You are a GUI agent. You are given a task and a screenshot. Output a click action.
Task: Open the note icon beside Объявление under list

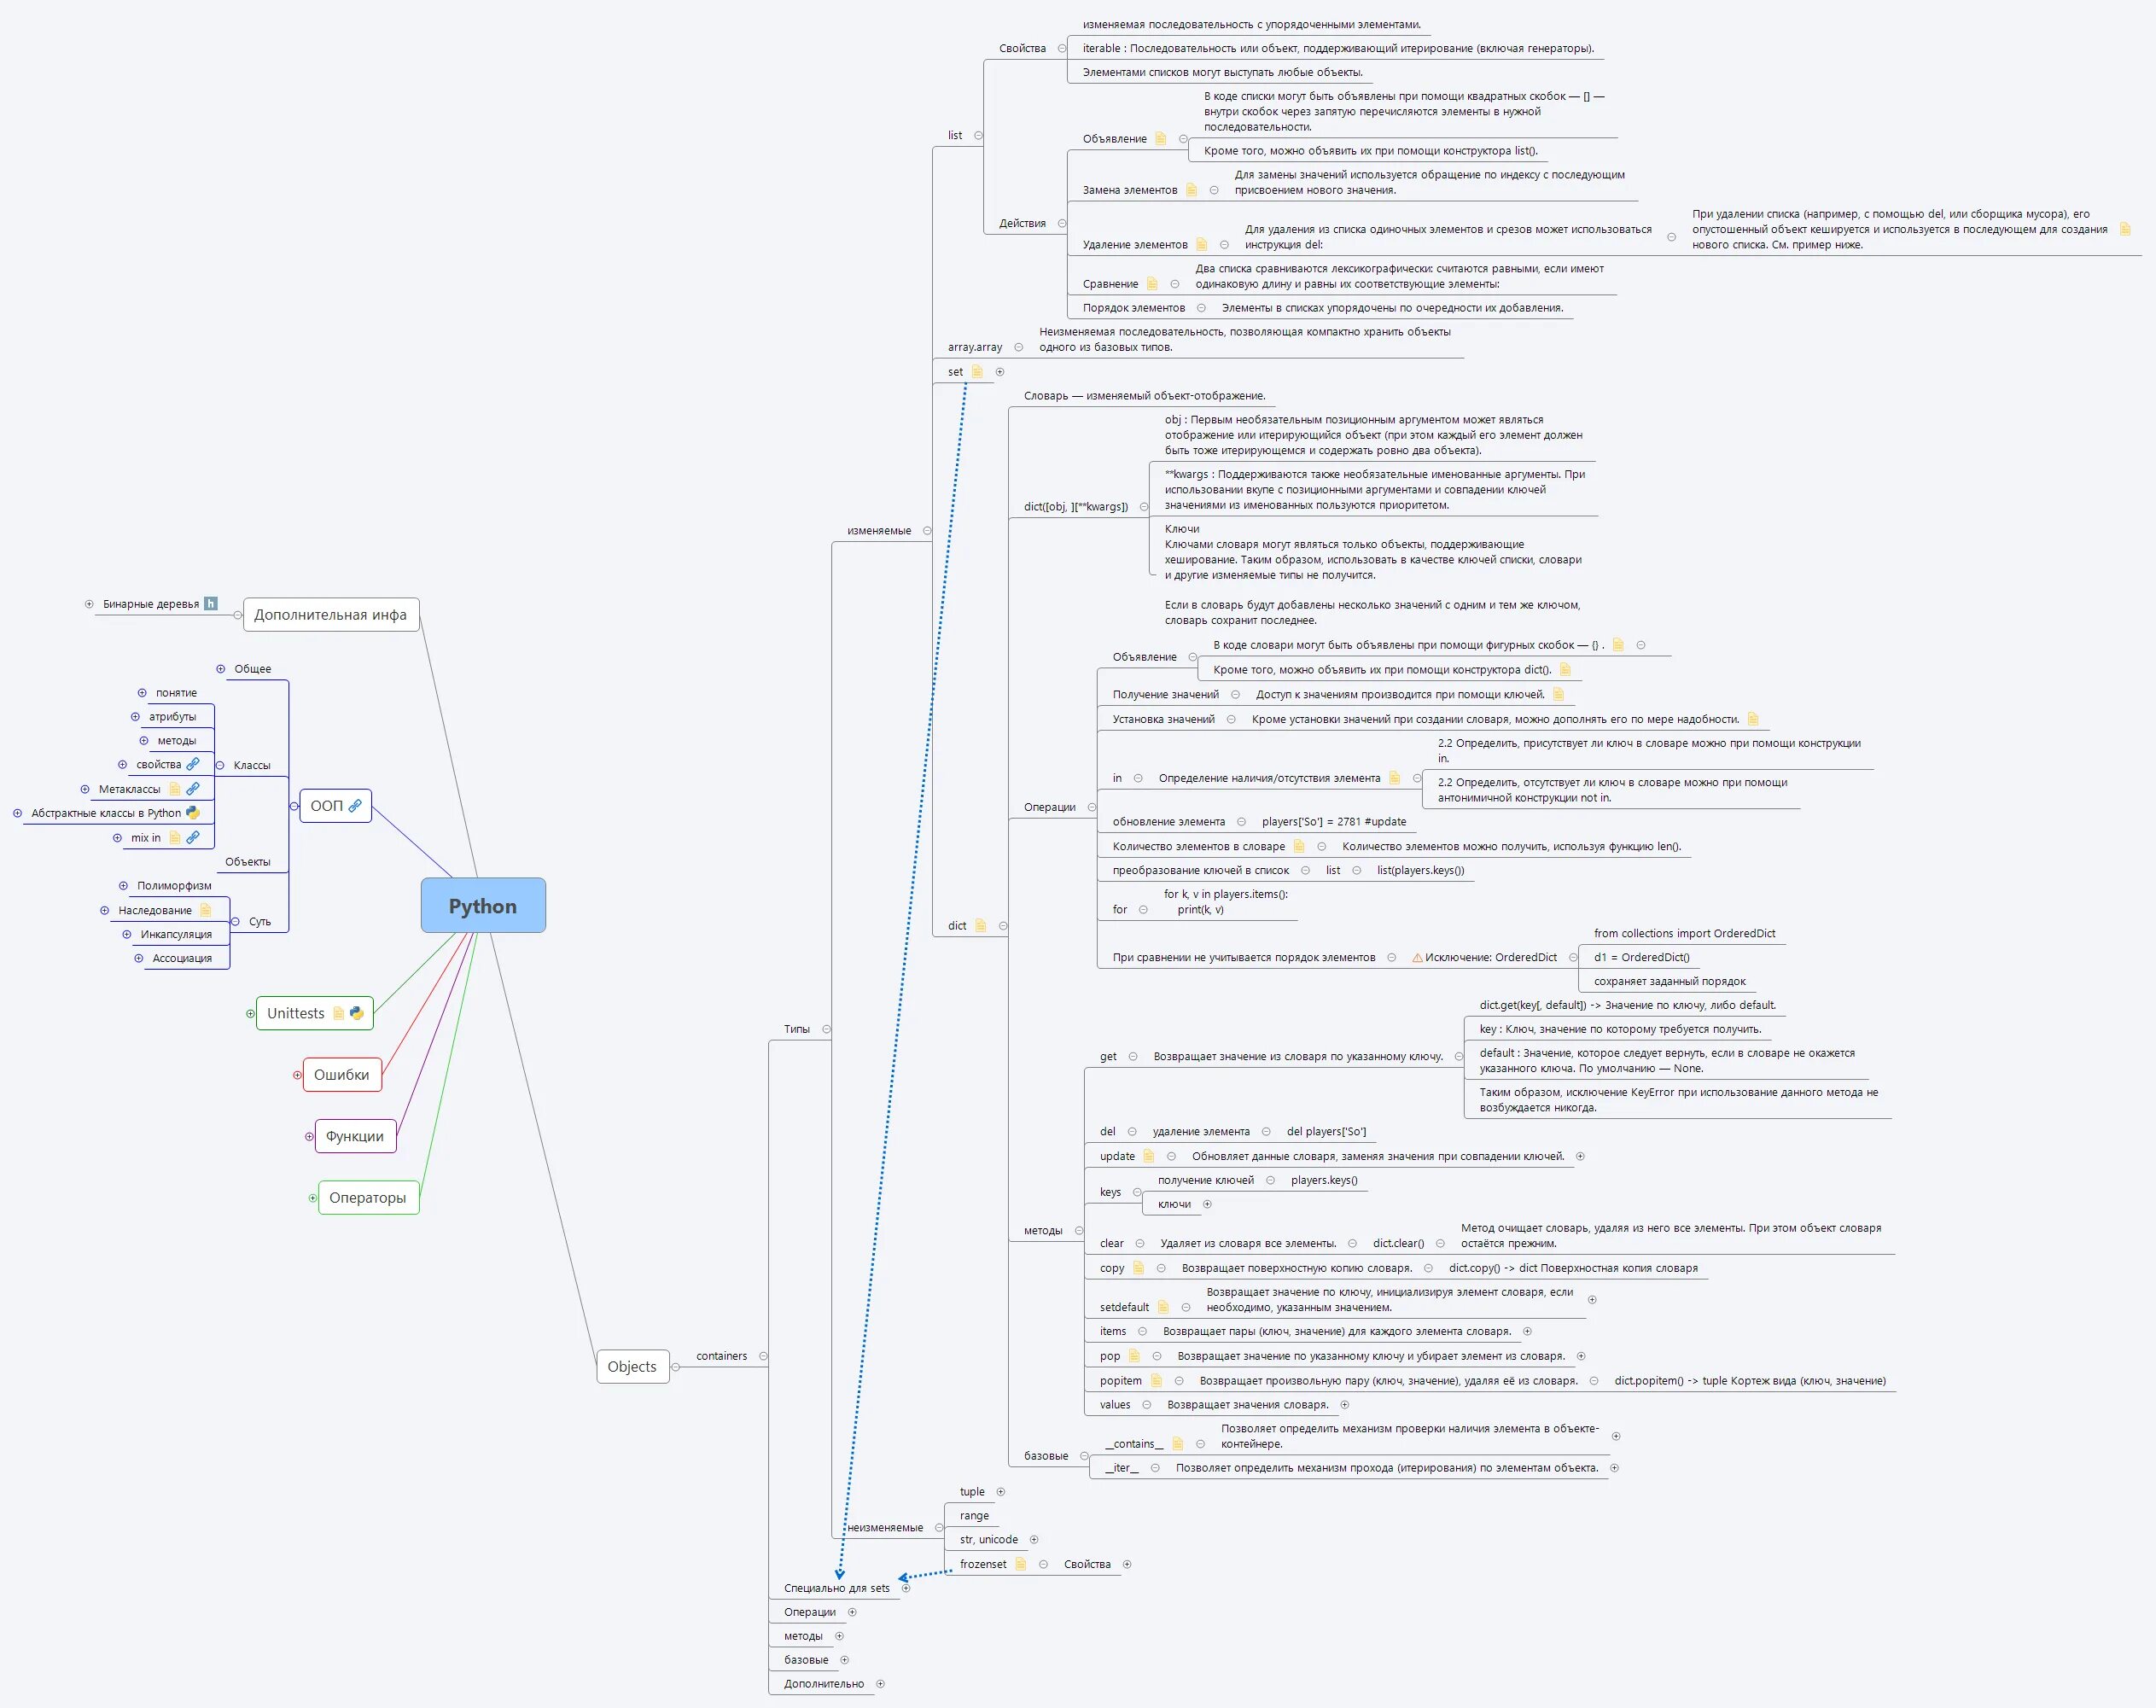coord(1160,139)
